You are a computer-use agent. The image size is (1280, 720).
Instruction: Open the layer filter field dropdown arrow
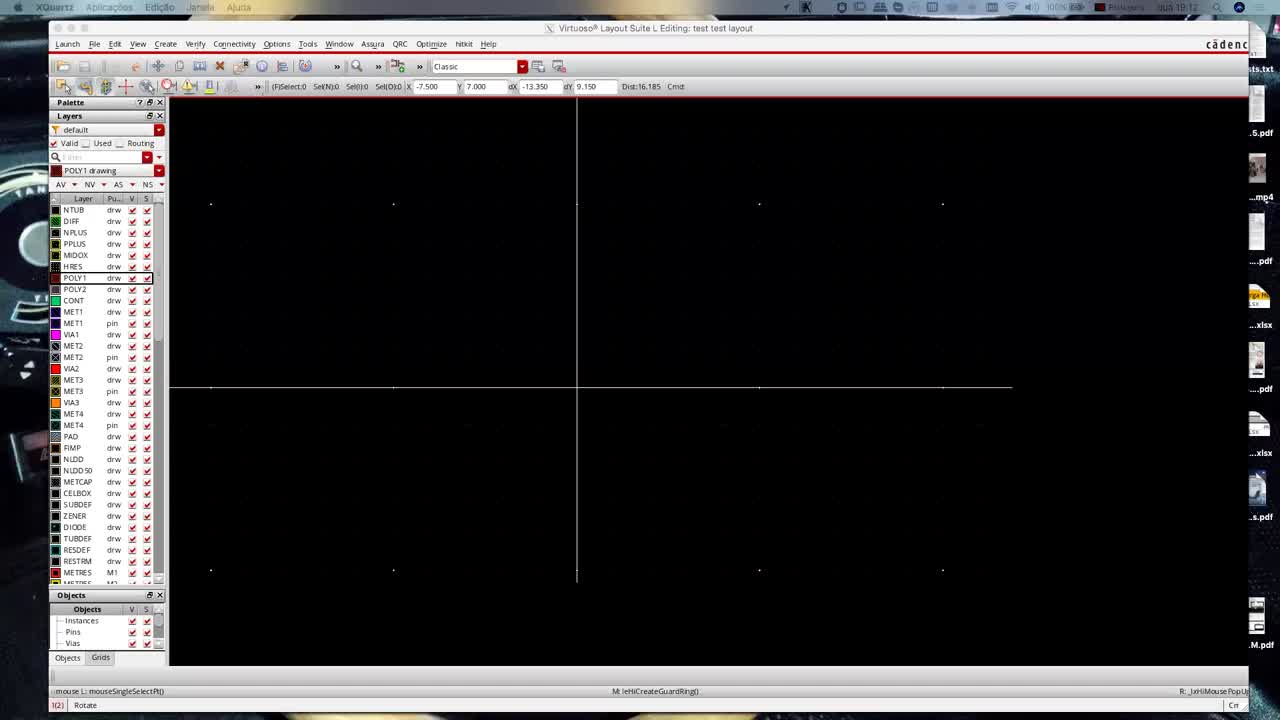147,157
